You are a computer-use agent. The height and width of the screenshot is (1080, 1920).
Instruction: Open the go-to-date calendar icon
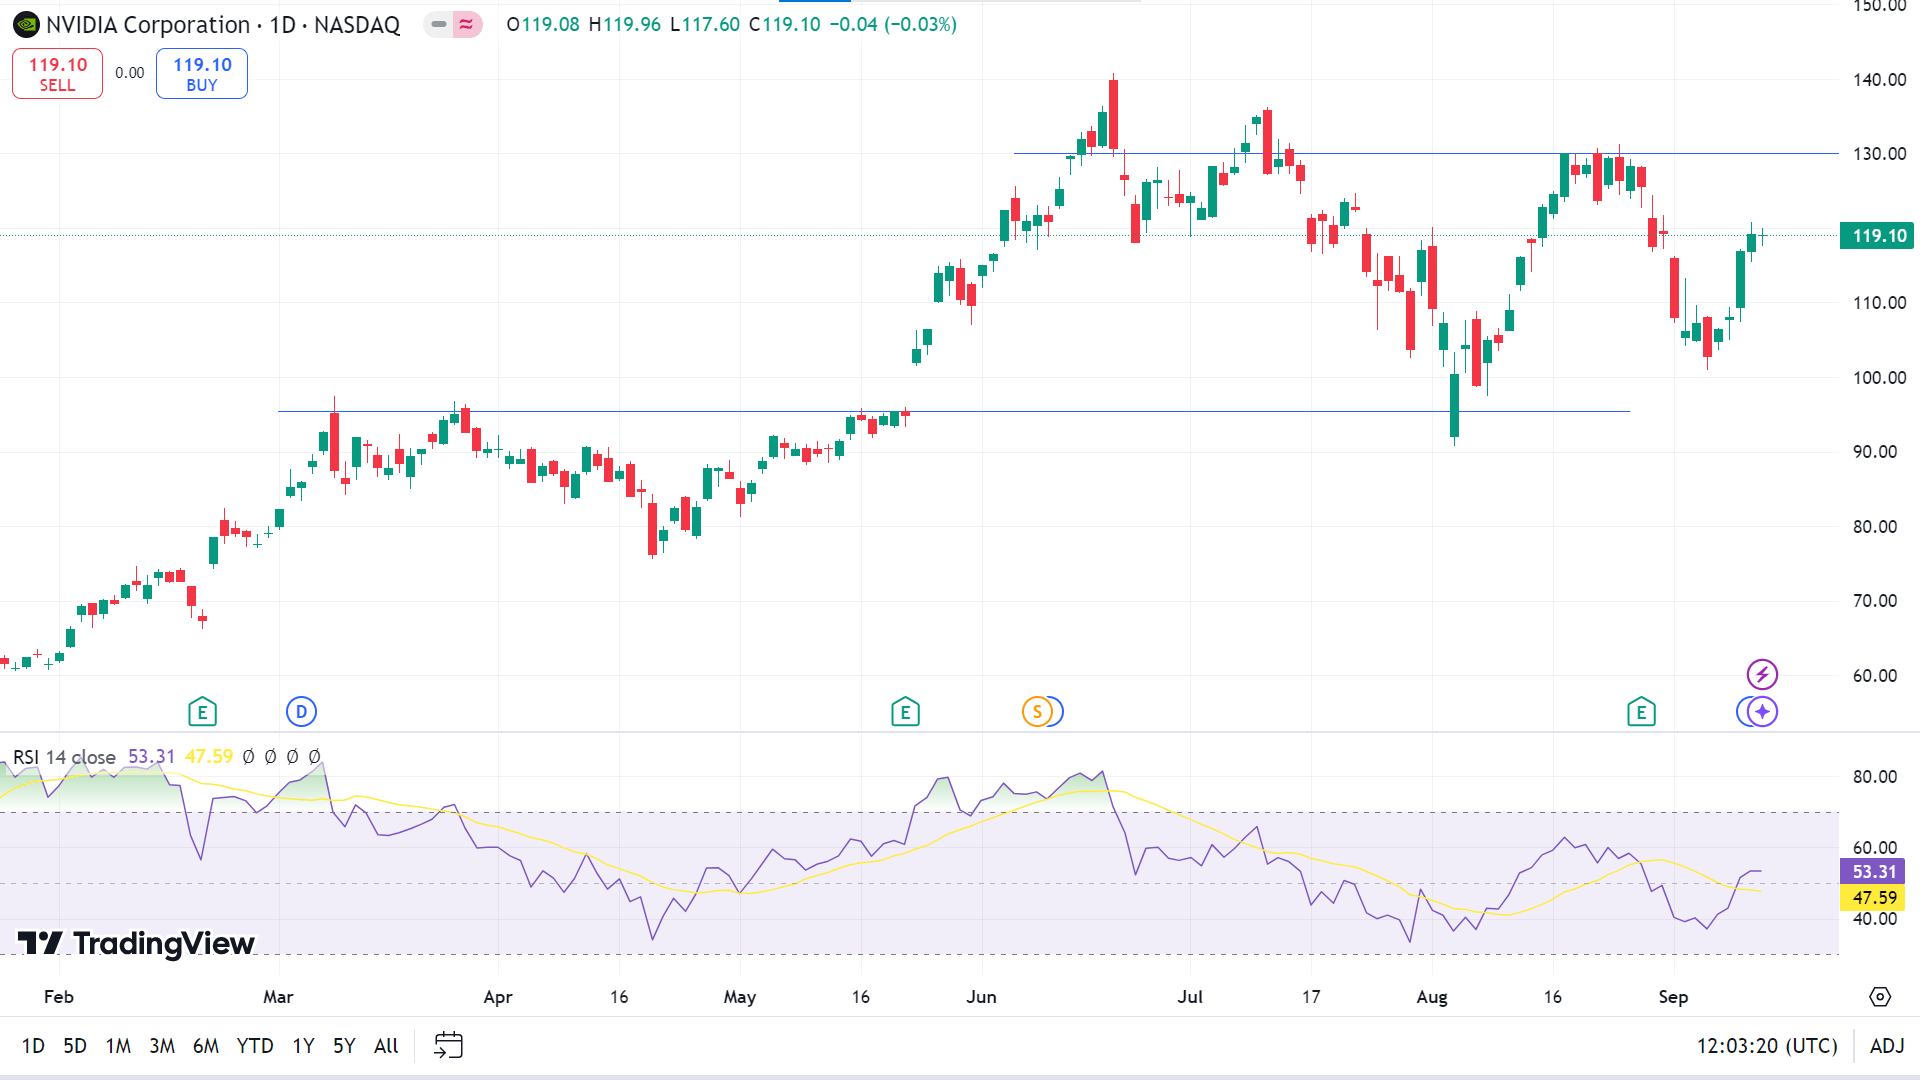(448, 1045)
